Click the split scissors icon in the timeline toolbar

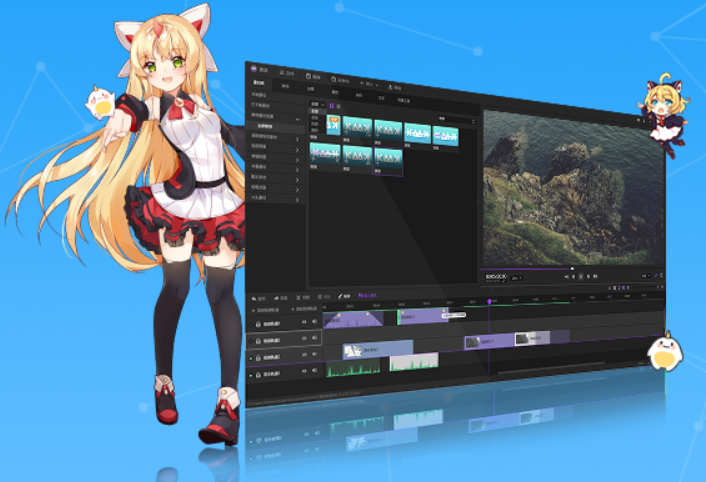pyautogui.click(x=298, y=297)
